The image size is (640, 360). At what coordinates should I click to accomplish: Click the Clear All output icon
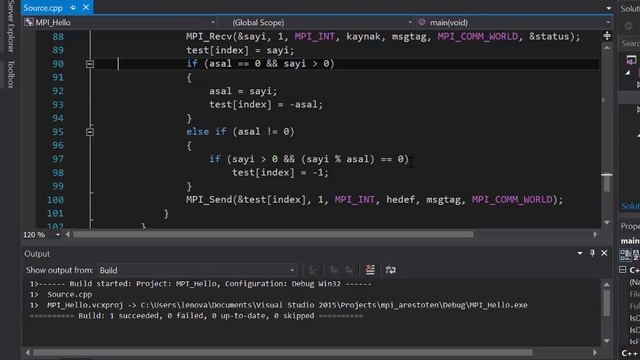(x=370, y=270)
